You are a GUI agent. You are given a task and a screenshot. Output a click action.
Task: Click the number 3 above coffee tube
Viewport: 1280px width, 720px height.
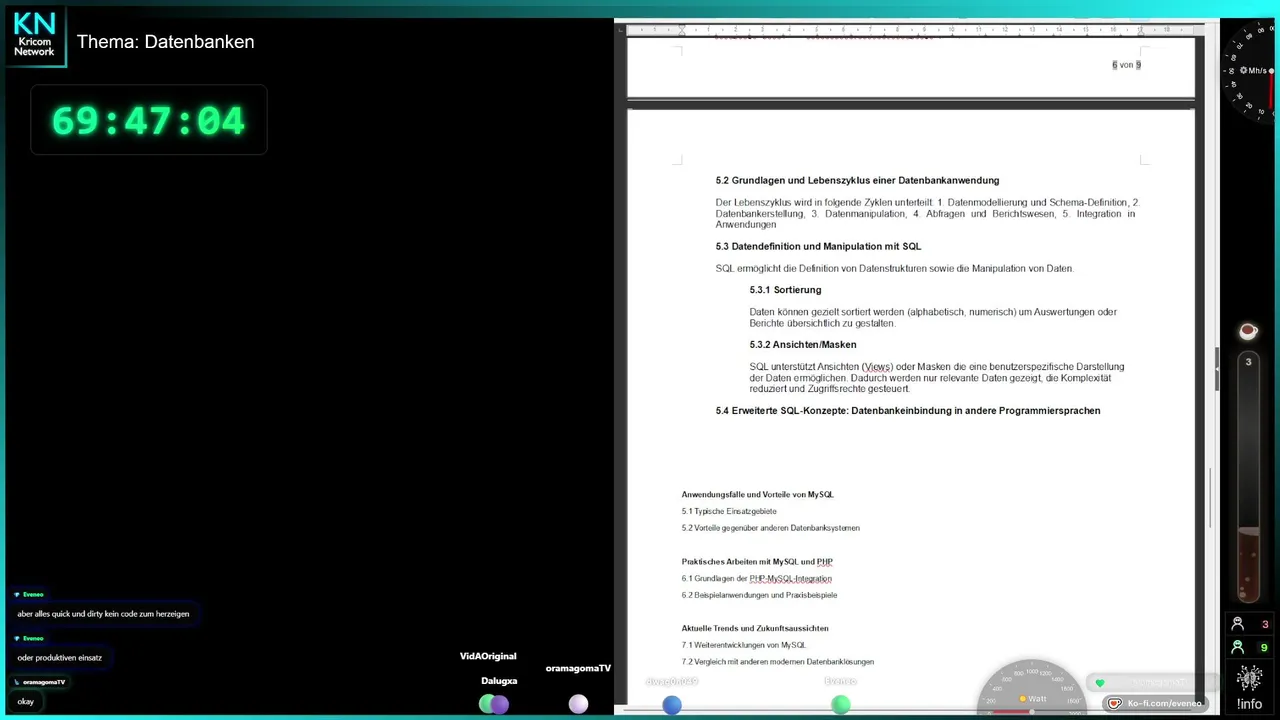[1248, 362]
